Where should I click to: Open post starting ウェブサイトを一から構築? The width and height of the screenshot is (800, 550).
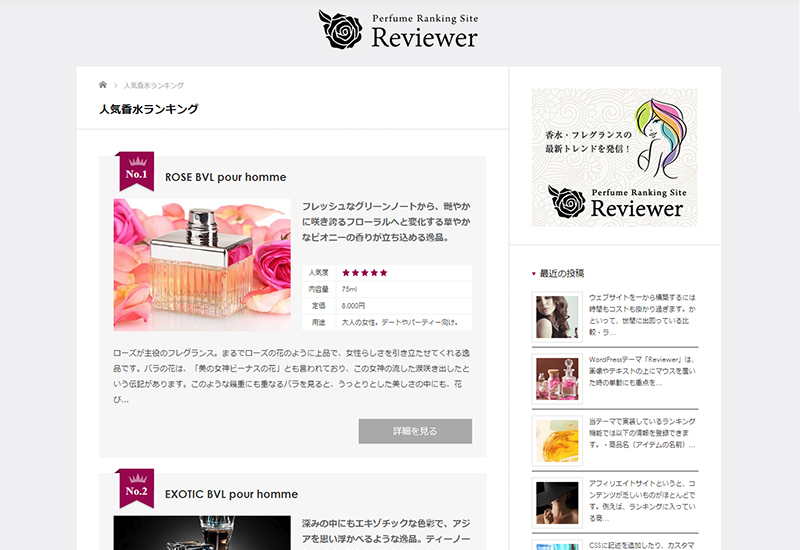point(642,315)
